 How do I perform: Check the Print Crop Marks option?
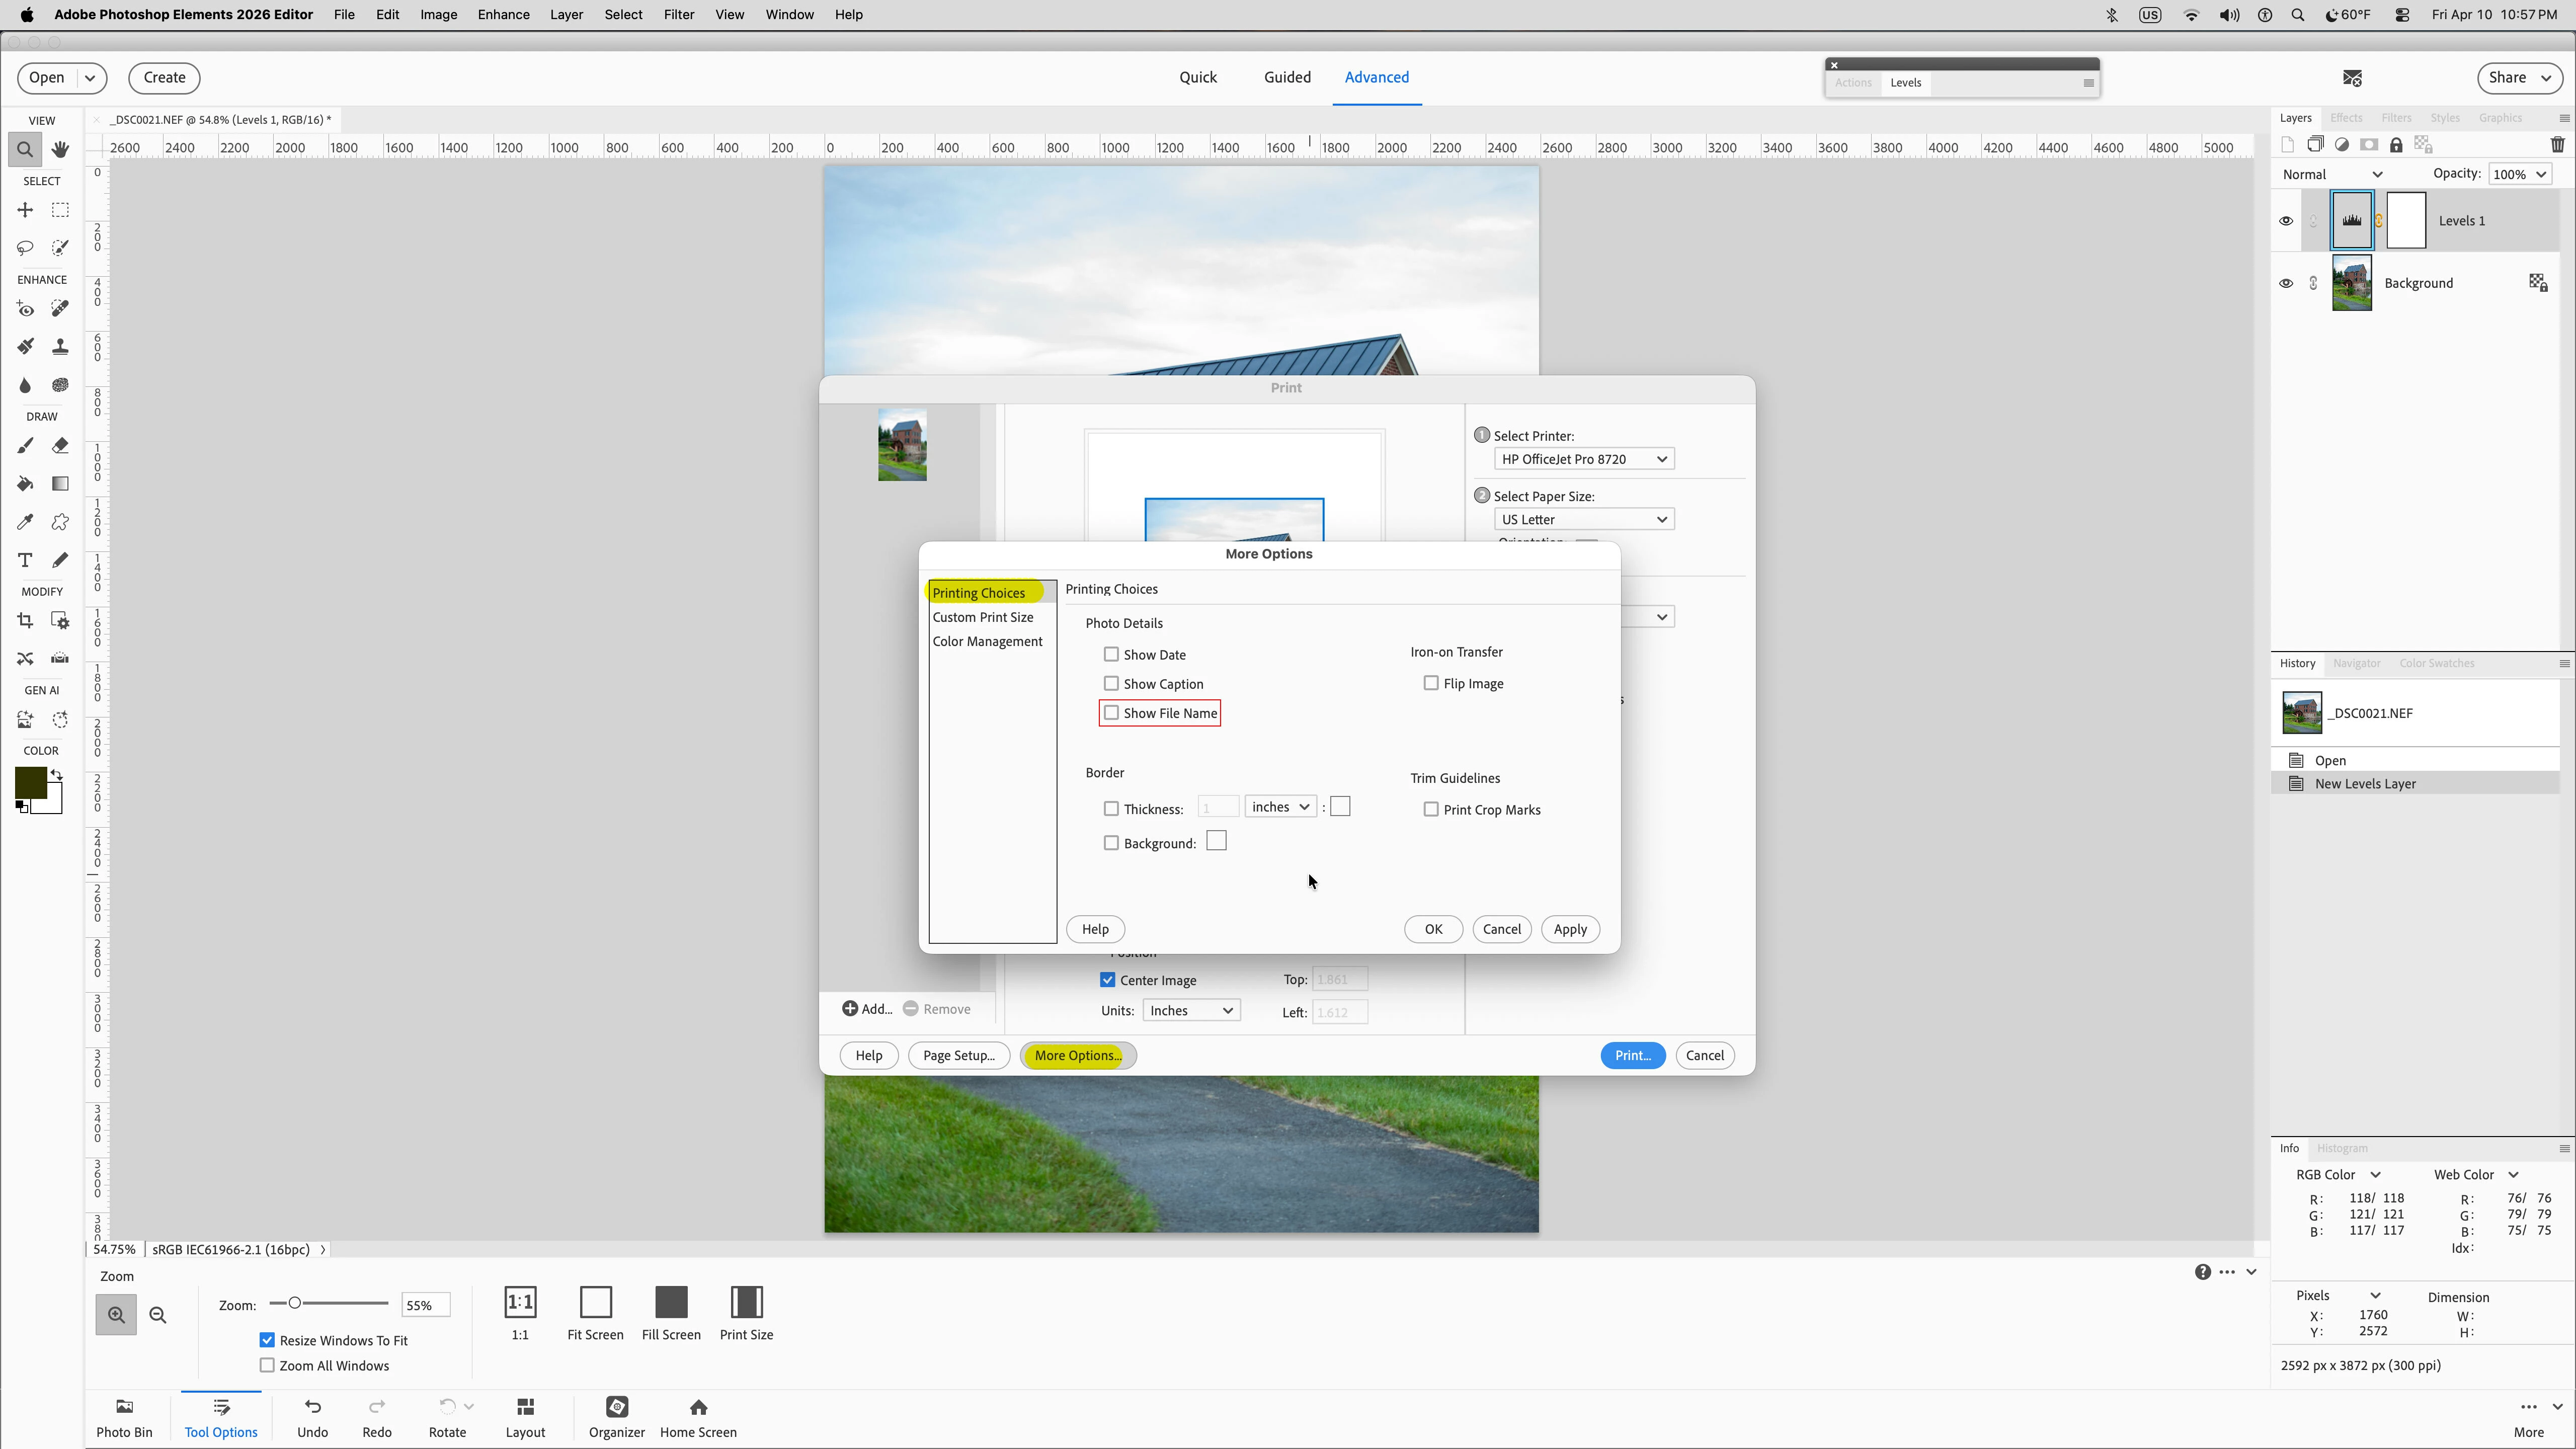pyautogui.click(x=1431, y=809)
